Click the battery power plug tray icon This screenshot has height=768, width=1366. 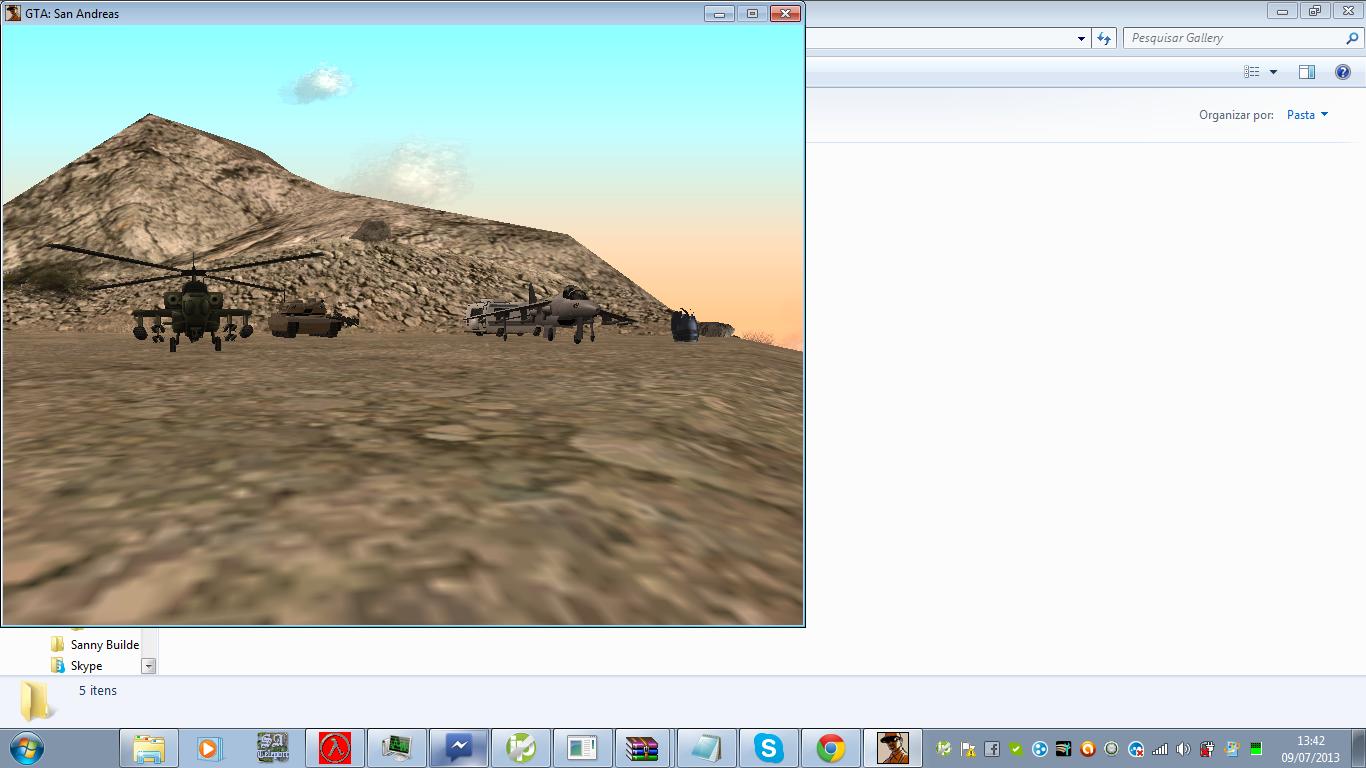click(x=1208, y=749)
